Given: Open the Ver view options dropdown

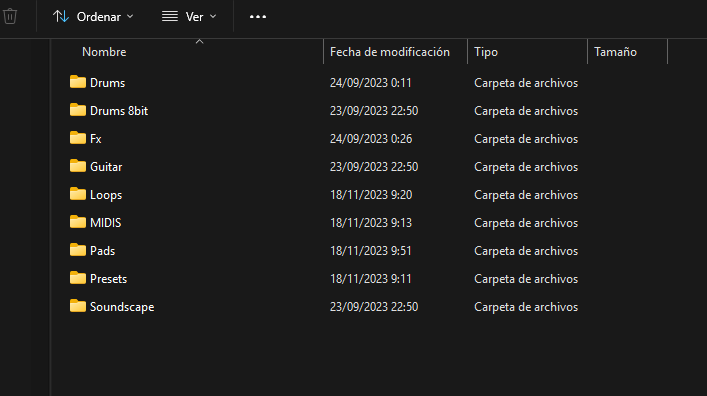Looking at the screenshot, I should 189,17.
